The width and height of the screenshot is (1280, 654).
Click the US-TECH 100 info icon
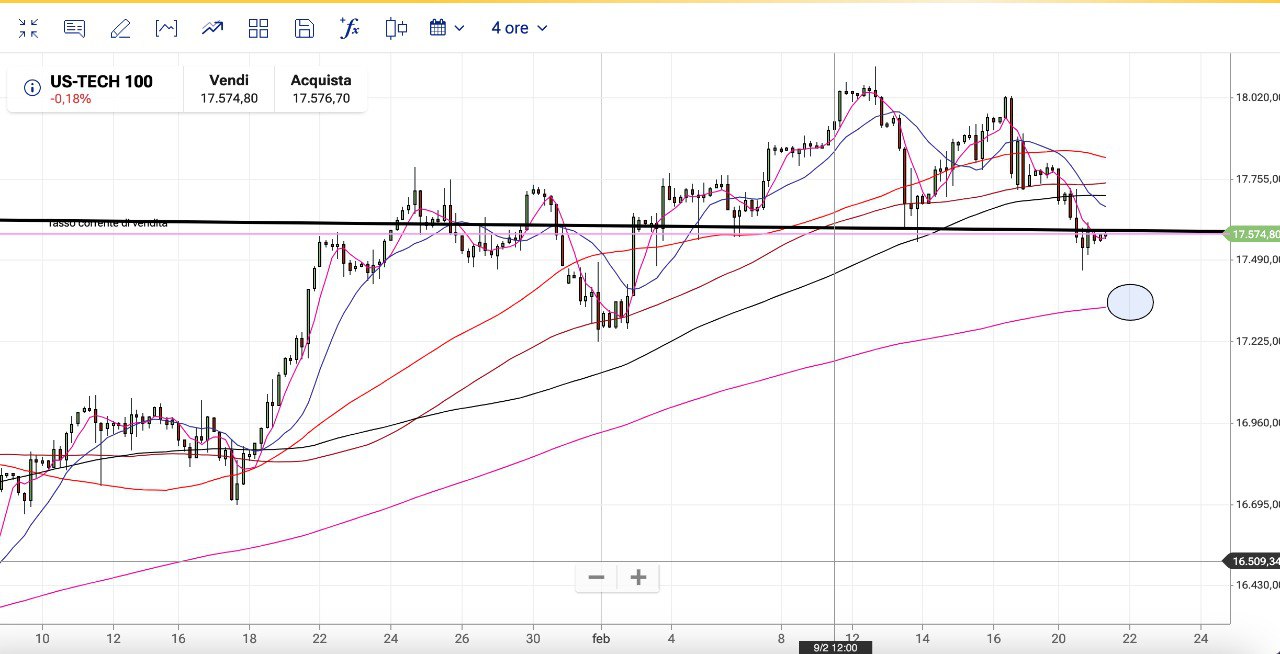(32, 89)
